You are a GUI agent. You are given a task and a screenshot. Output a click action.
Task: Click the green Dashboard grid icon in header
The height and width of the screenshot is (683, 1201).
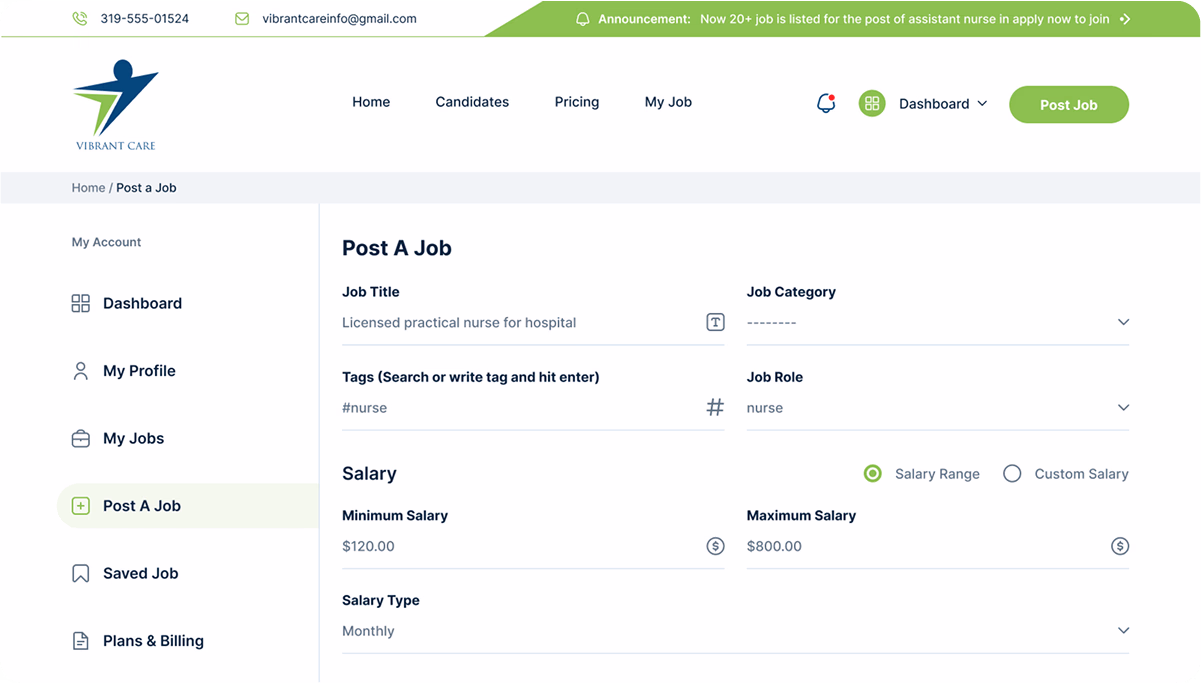pyautogui.click(x=872, y=103)
